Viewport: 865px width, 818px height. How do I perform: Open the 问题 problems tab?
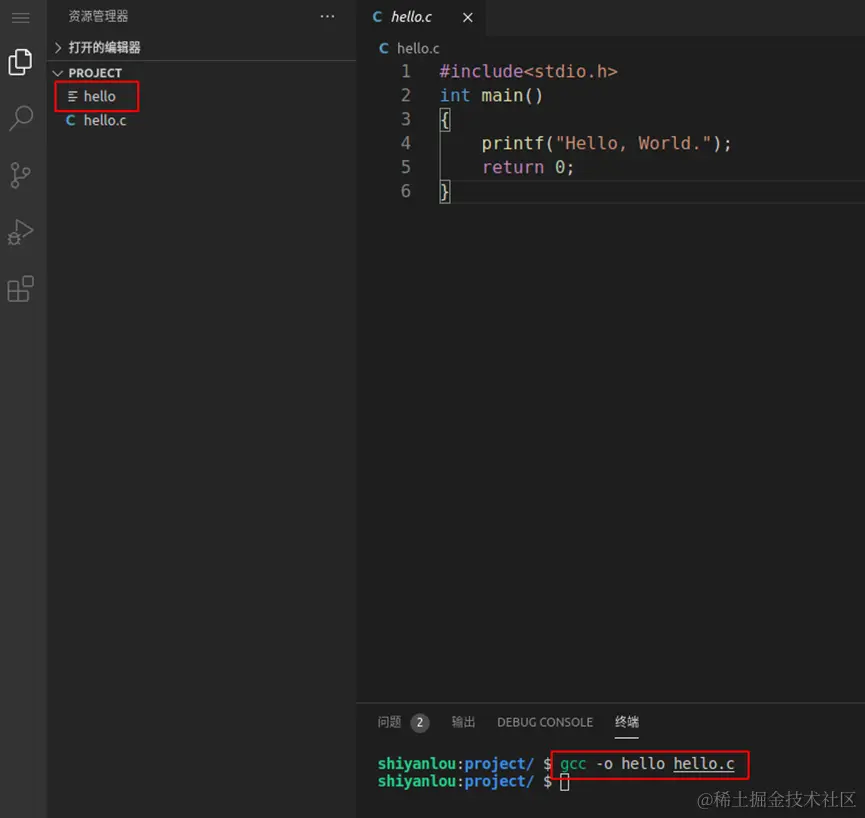[389, 722]
